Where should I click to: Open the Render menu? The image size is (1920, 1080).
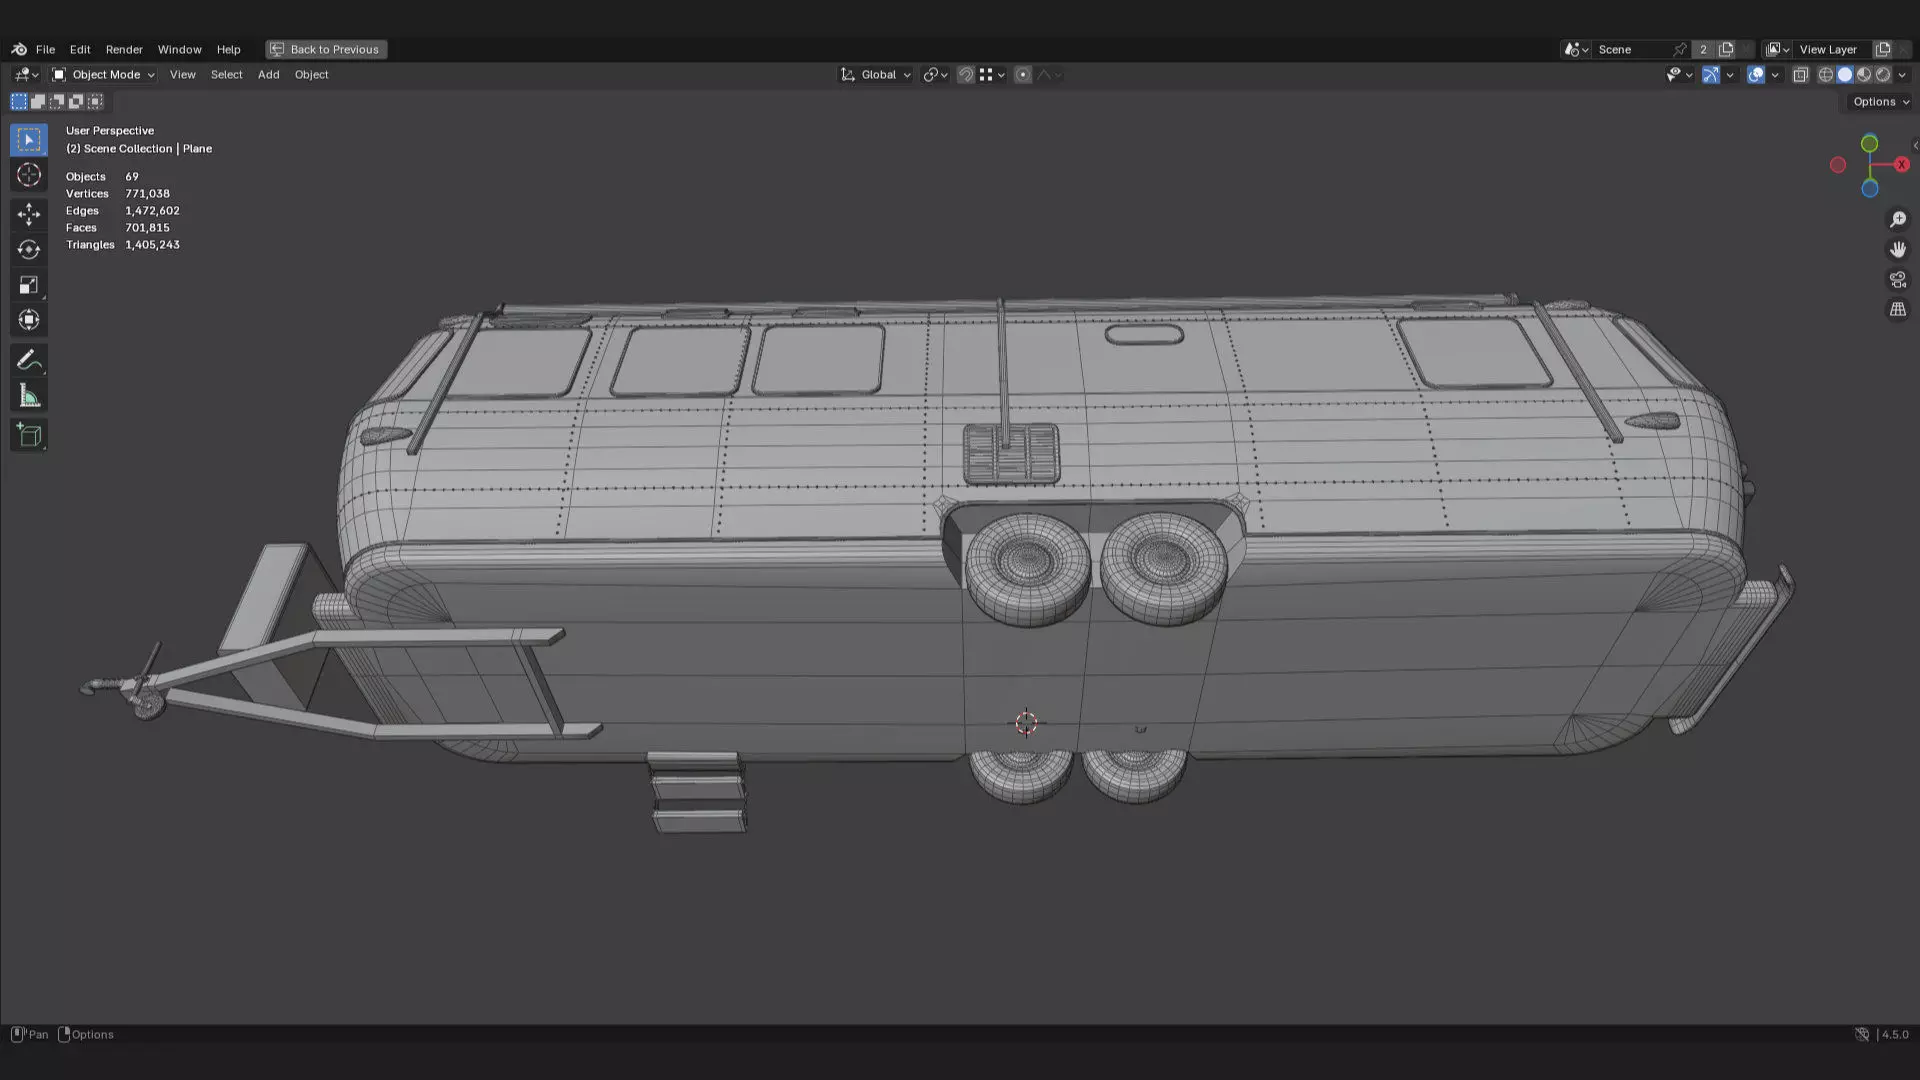click(x=124, y=49)
